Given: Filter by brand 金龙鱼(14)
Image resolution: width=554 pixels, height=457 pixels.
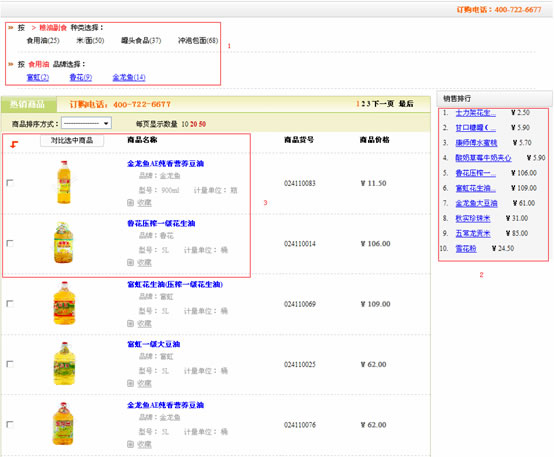Looking at the screenshot, I should (x=129, y=77).
